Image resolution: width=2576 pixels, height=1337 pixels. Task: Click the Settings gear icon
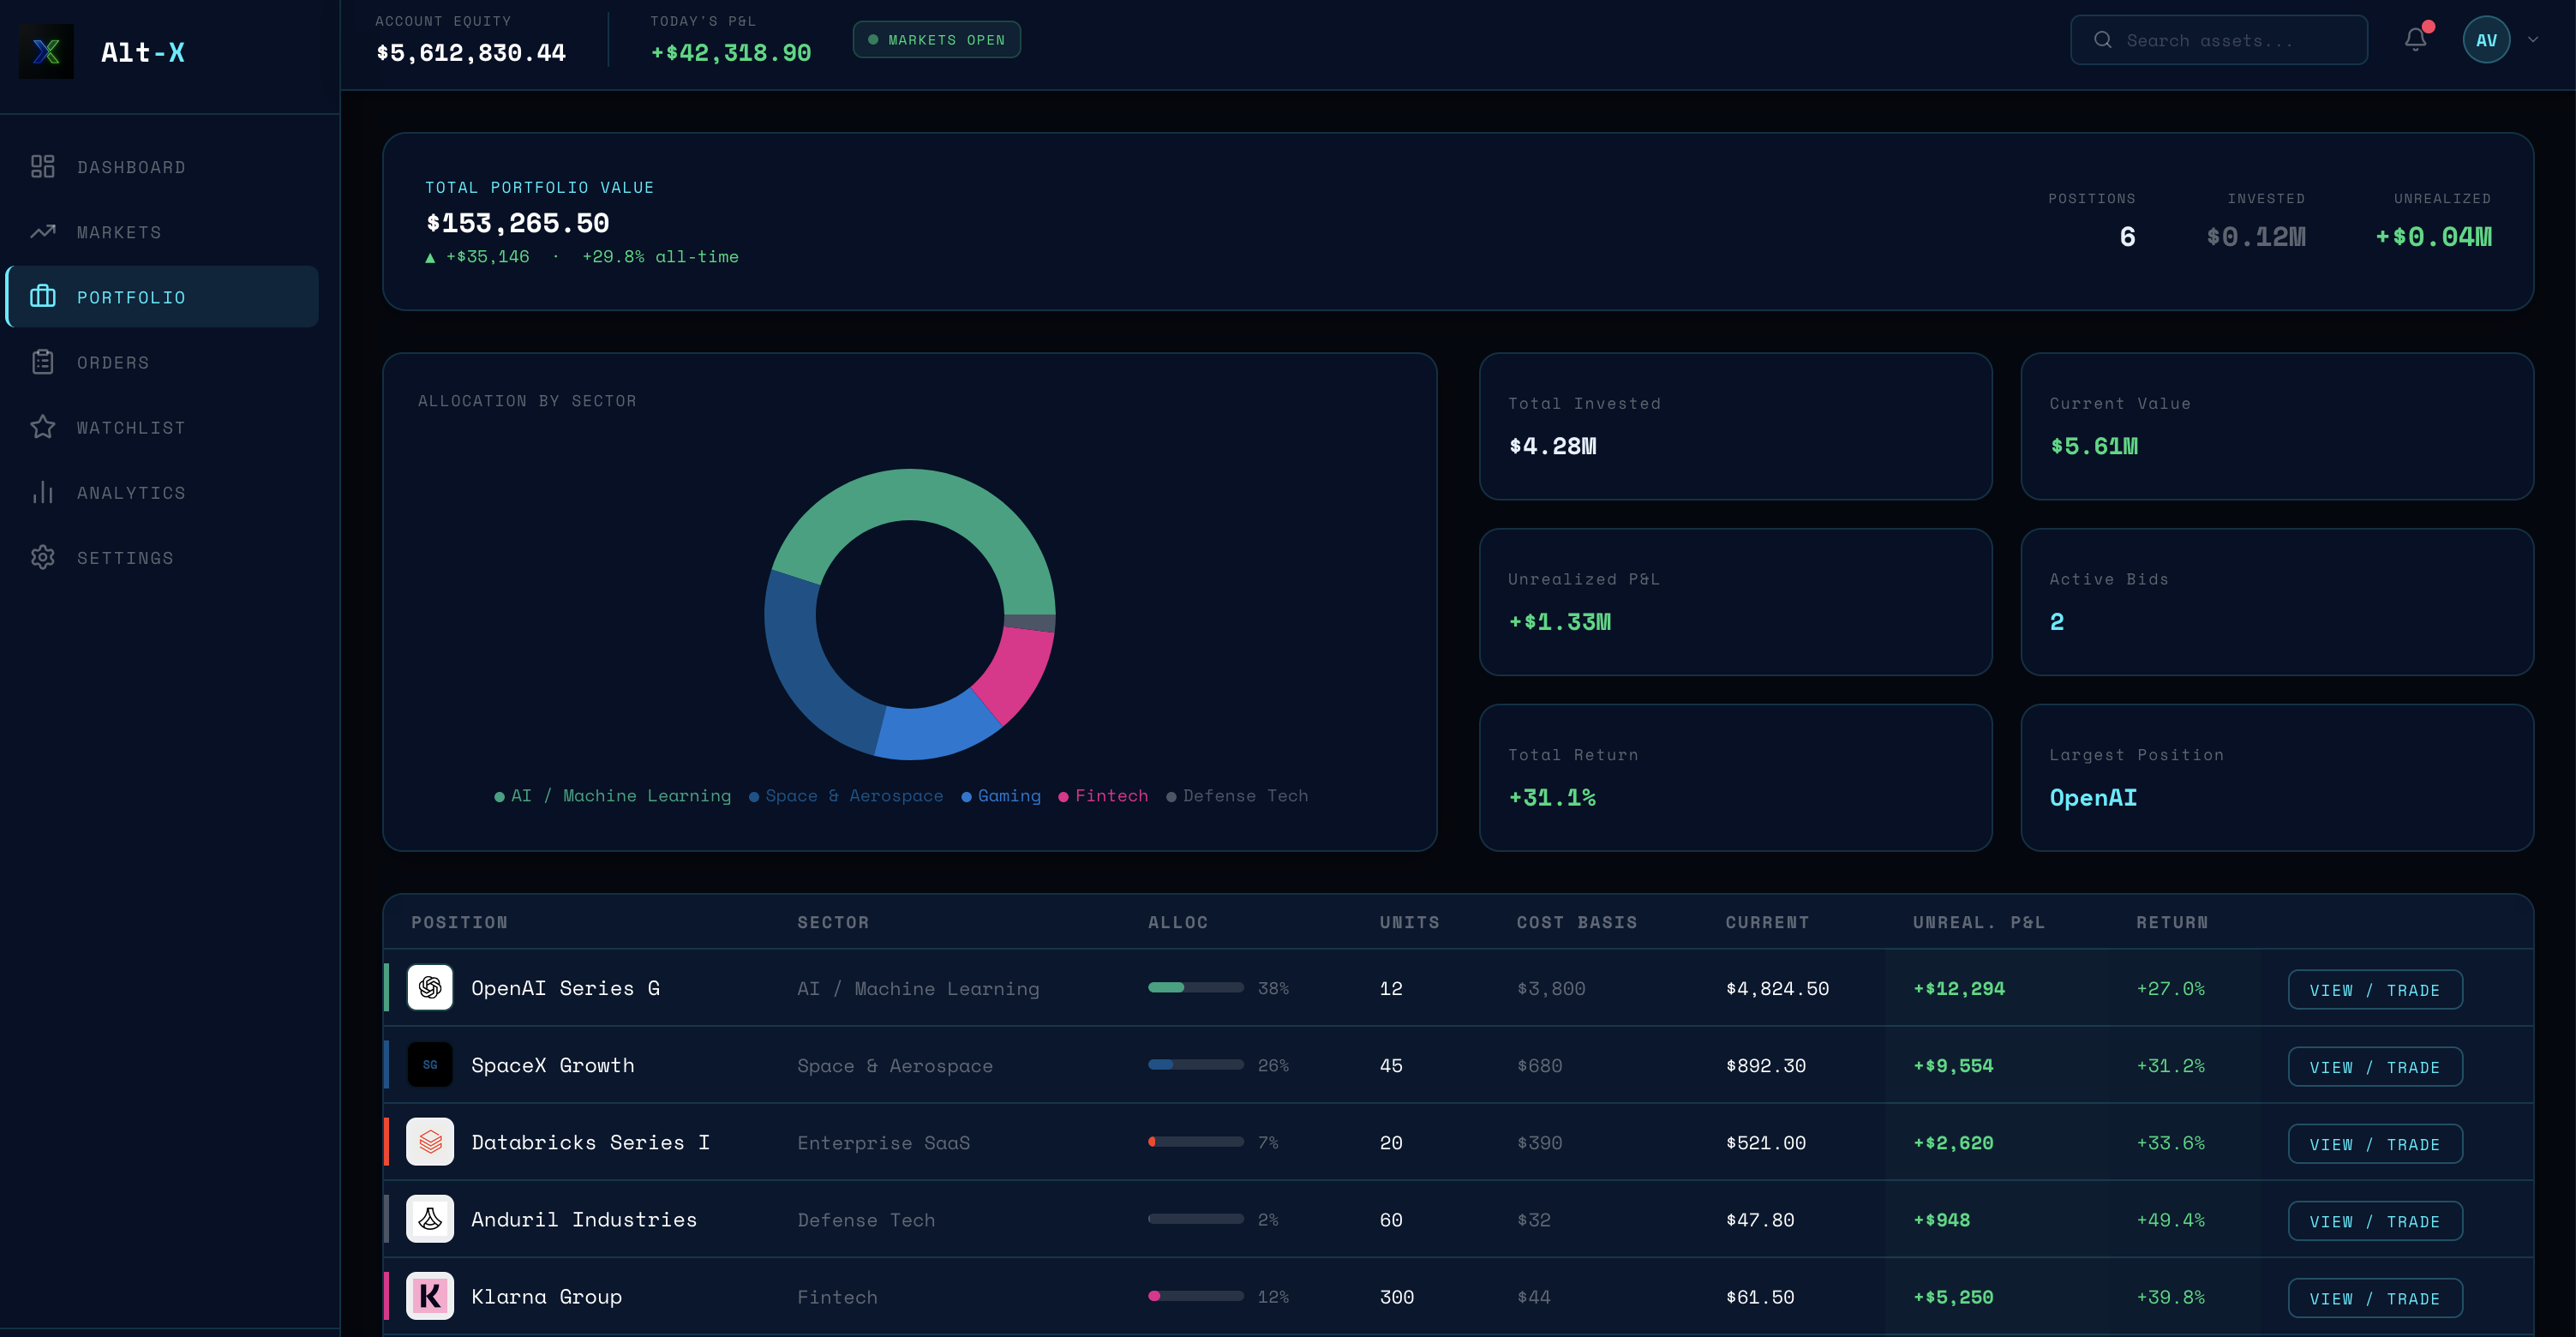pos(43,557)
